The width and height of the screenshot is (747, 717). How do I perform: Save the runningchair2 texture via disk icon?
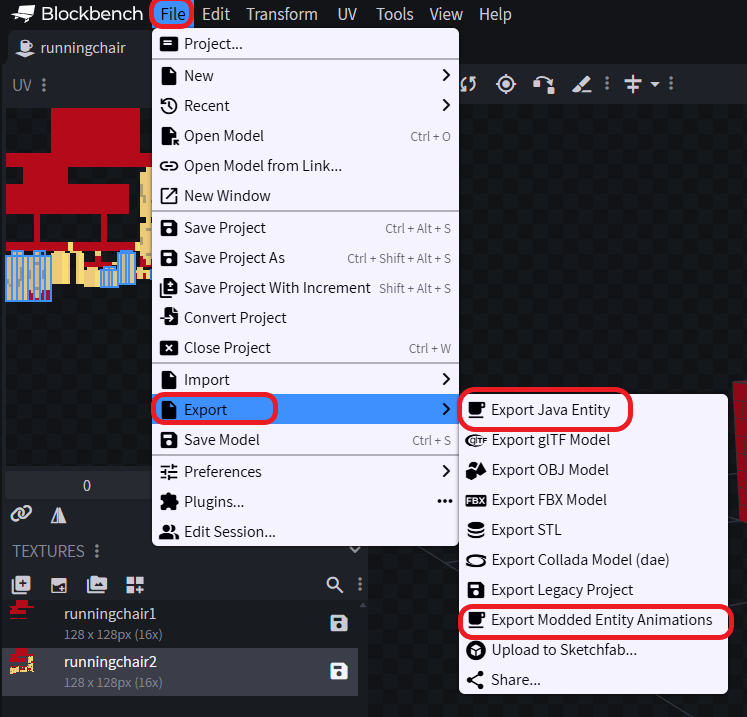click(x=339, y=671)
